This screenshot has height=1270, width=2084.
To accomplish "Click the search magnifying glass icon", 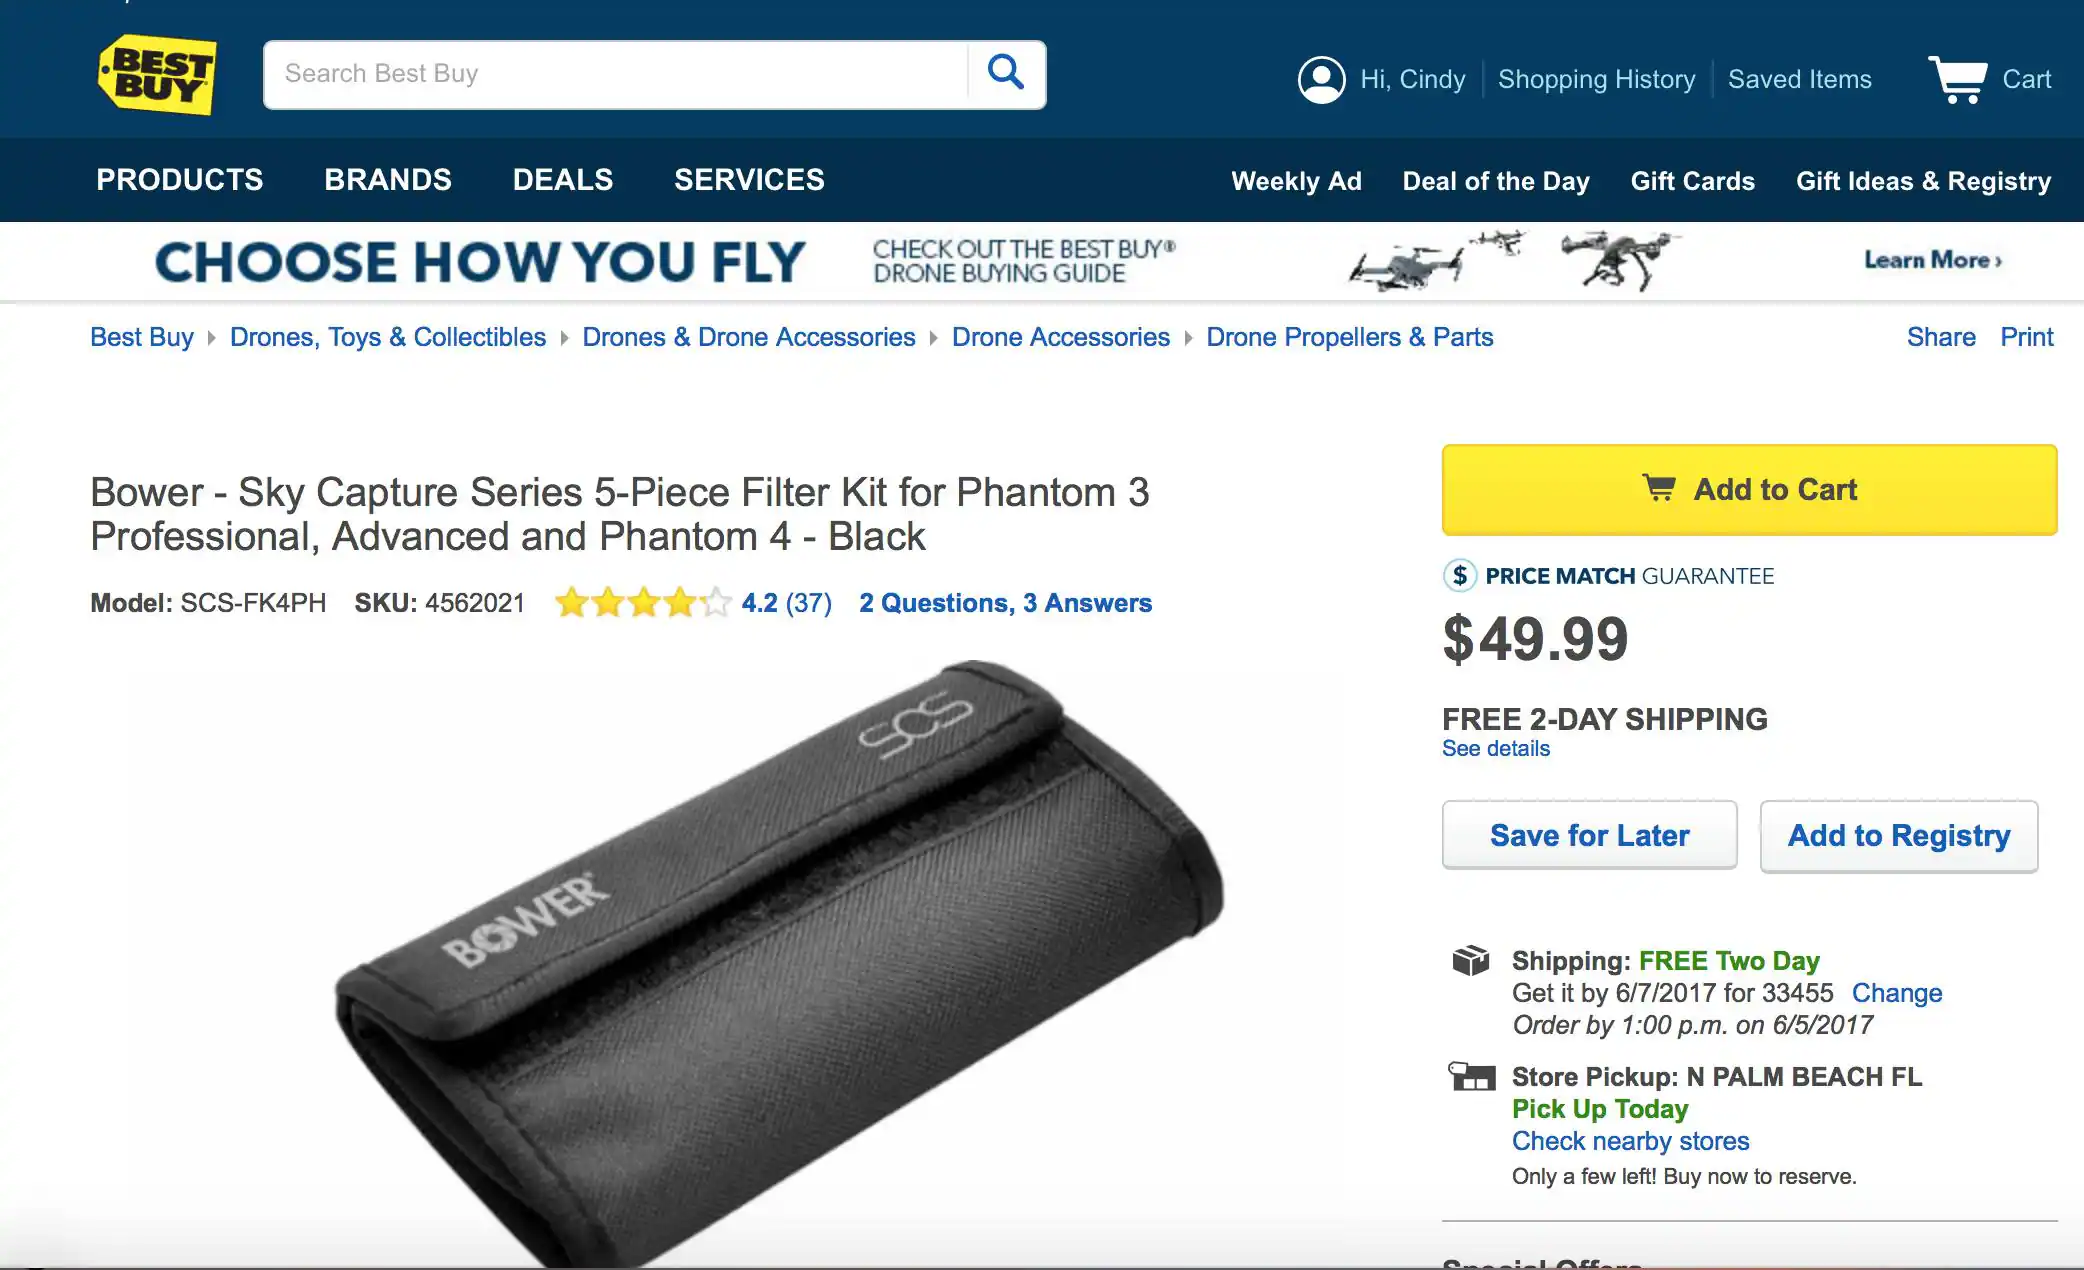I will point(1006,73).
